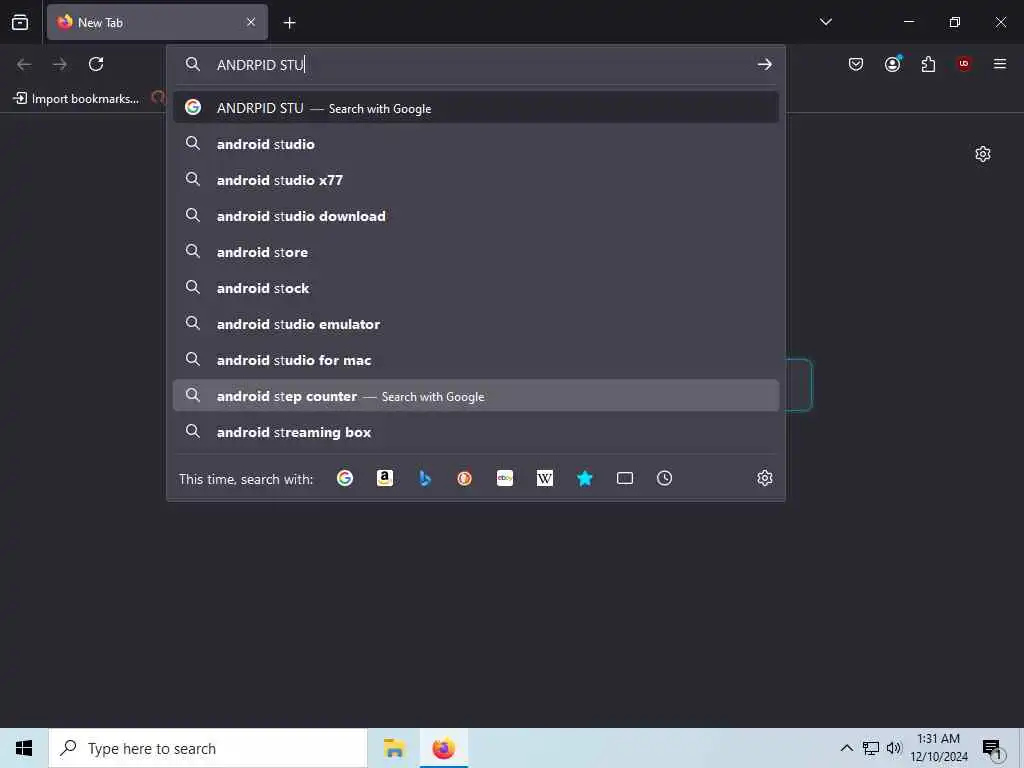Screen dimensions: 1024x768
Task: Click the Go arrow in the address bar
Action: click(764, 64)
